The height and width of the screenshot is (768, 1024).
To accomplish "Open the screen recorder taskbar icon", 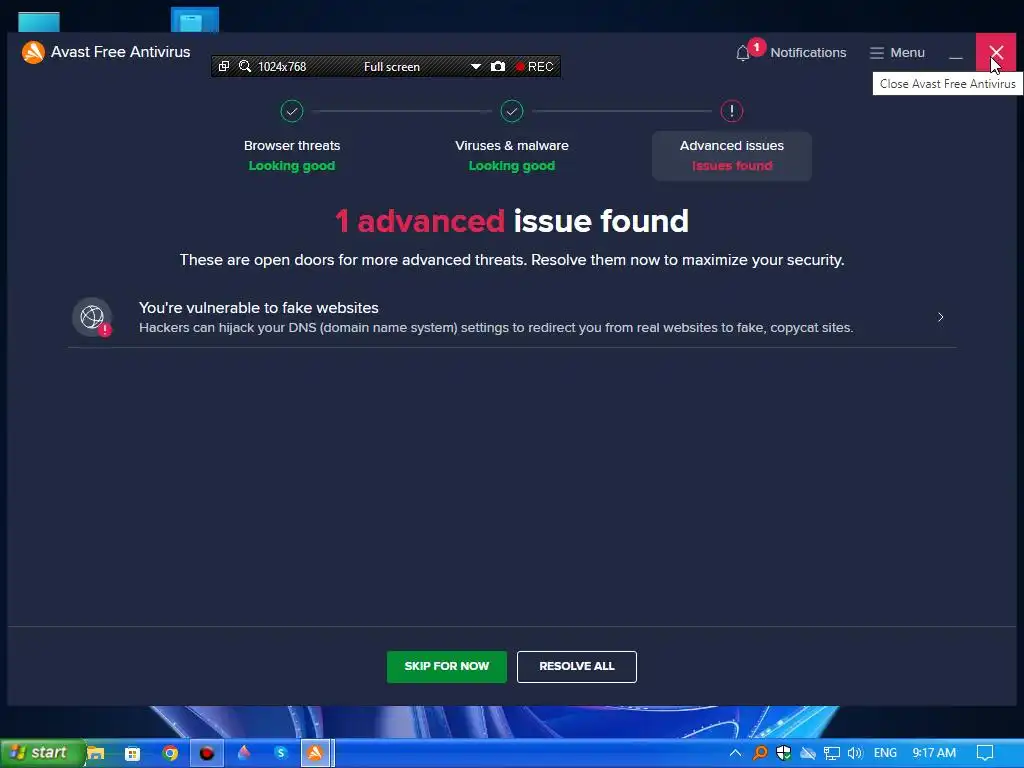I will click(x=207, y=754).
